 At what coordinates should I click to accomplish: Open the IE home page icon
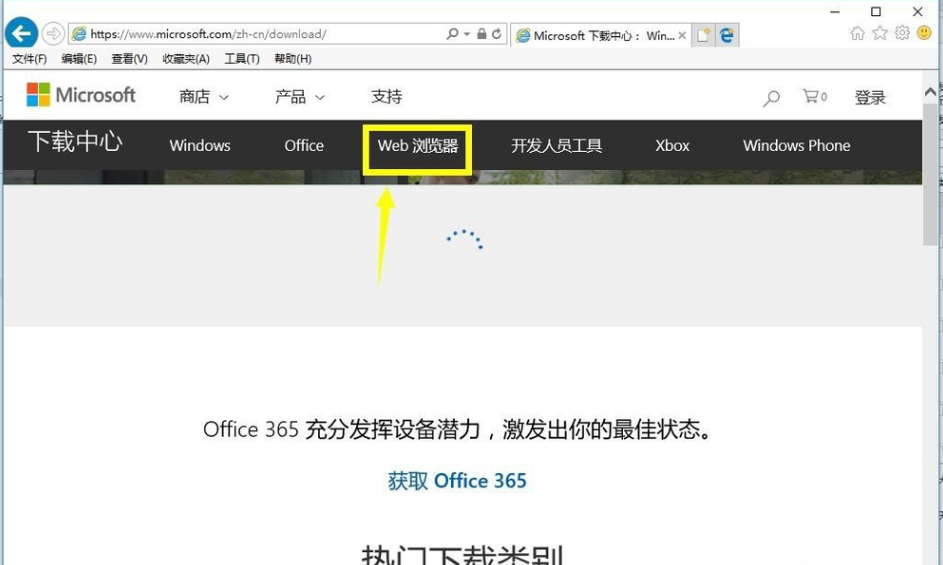[857, 33]
